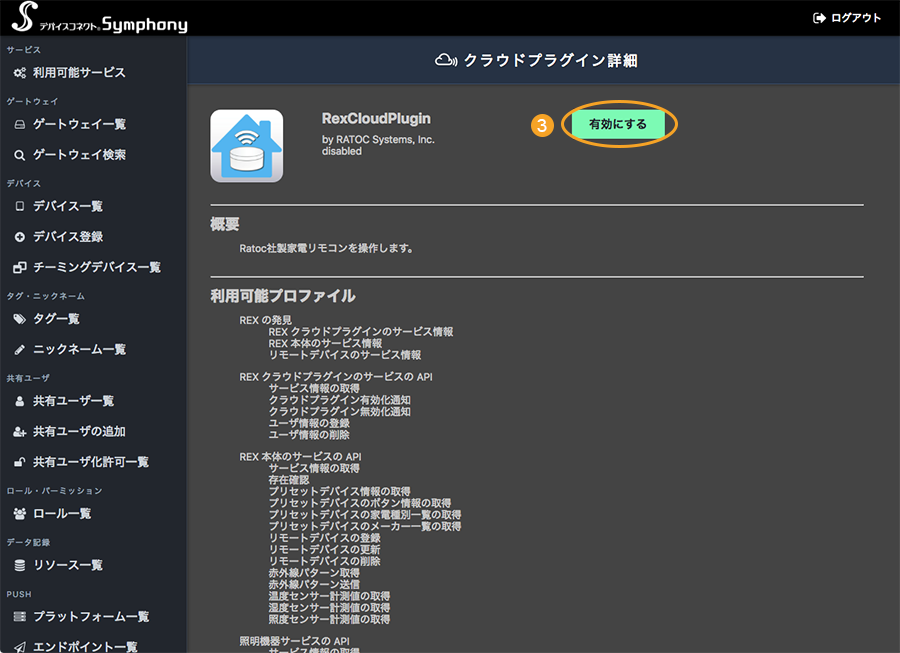Click the database icon for リソース一覧
Image resolution: width=900 pixels, height=653 pixels.
(20, 565)
